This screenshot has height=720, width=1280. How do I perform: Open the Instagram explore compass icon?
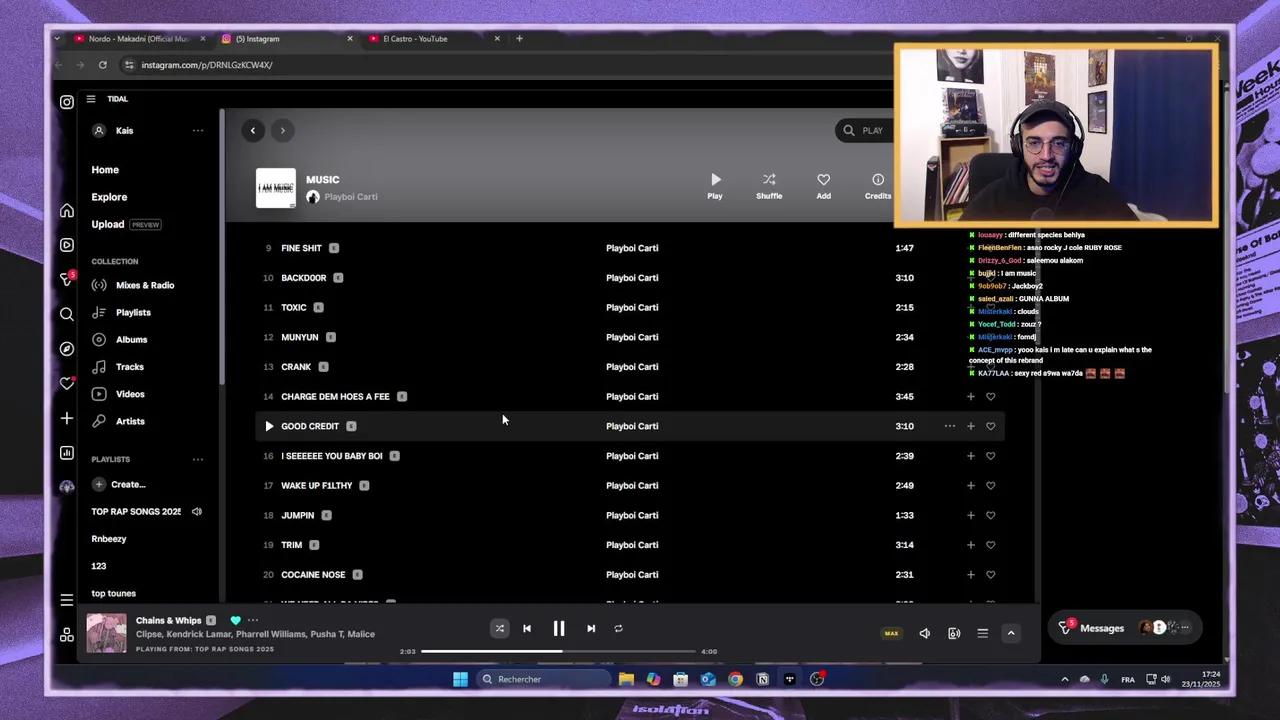67,349
